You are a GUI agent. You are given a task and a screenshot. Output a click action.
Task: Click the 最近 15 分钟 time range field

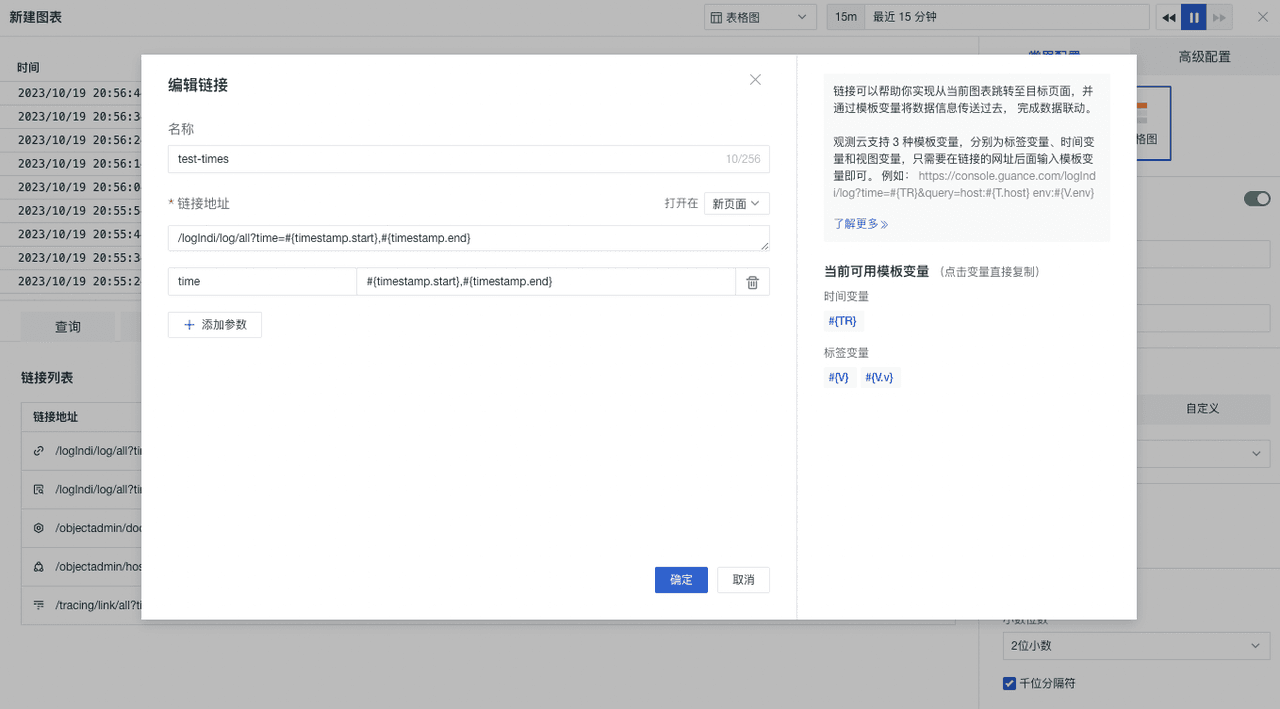[x=1007, y=17]
